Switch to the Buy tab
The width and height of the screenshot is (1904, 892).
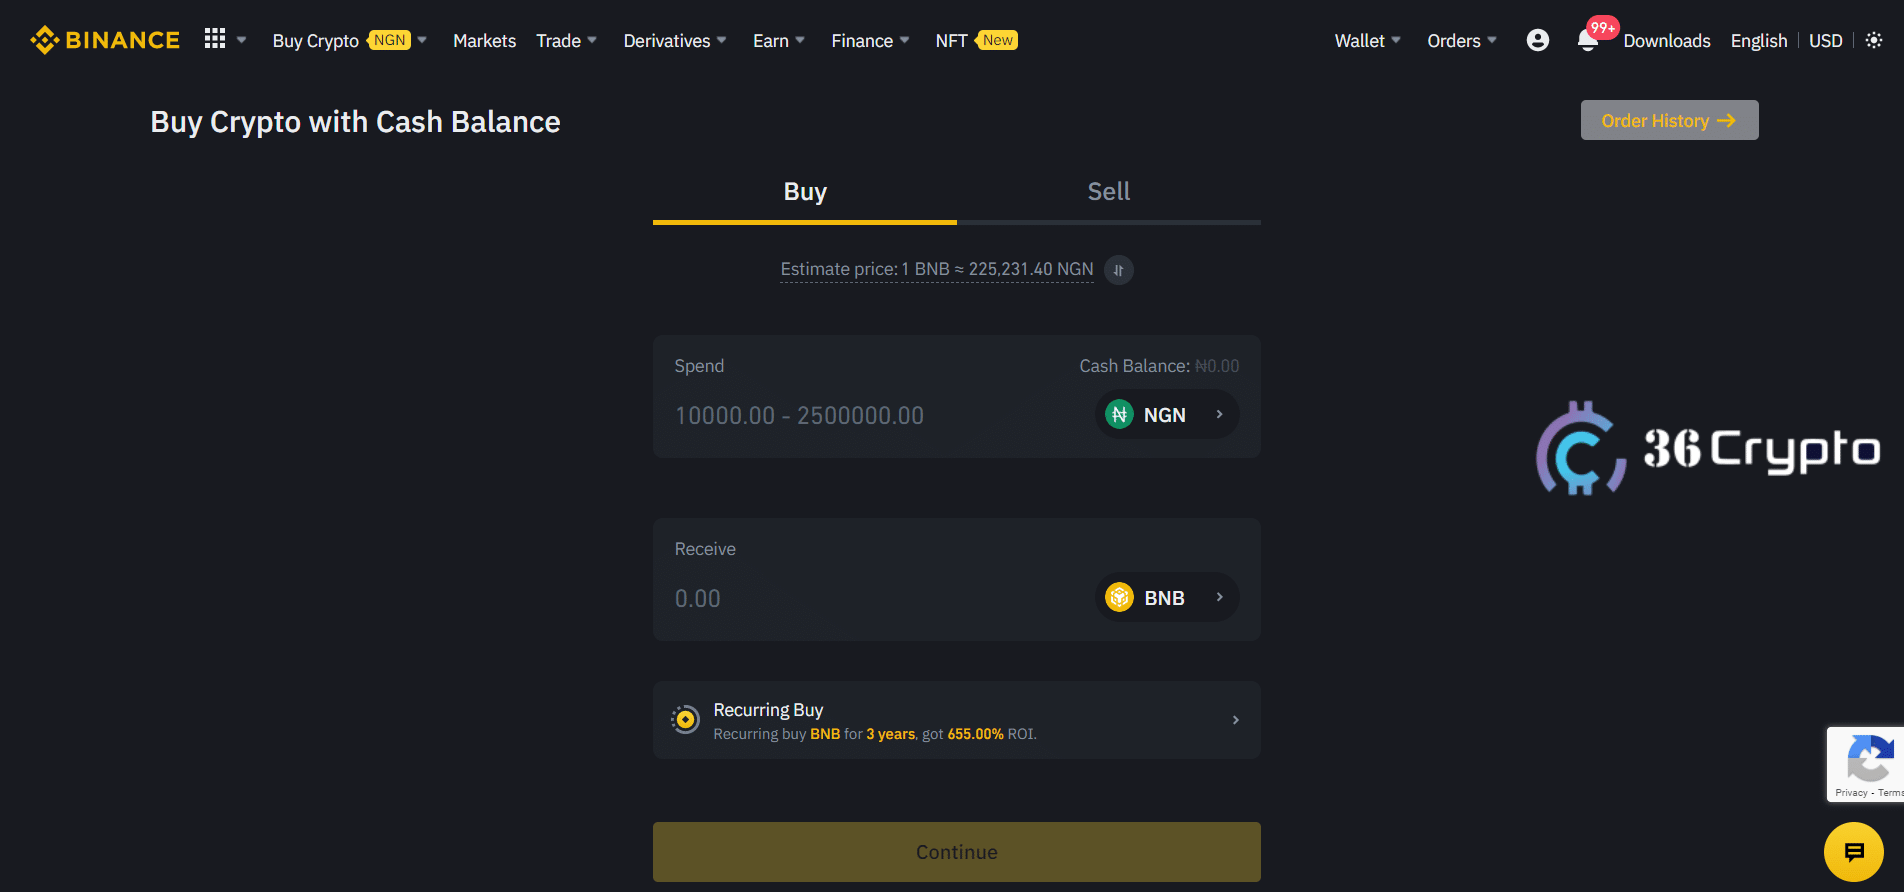[805, 192]
